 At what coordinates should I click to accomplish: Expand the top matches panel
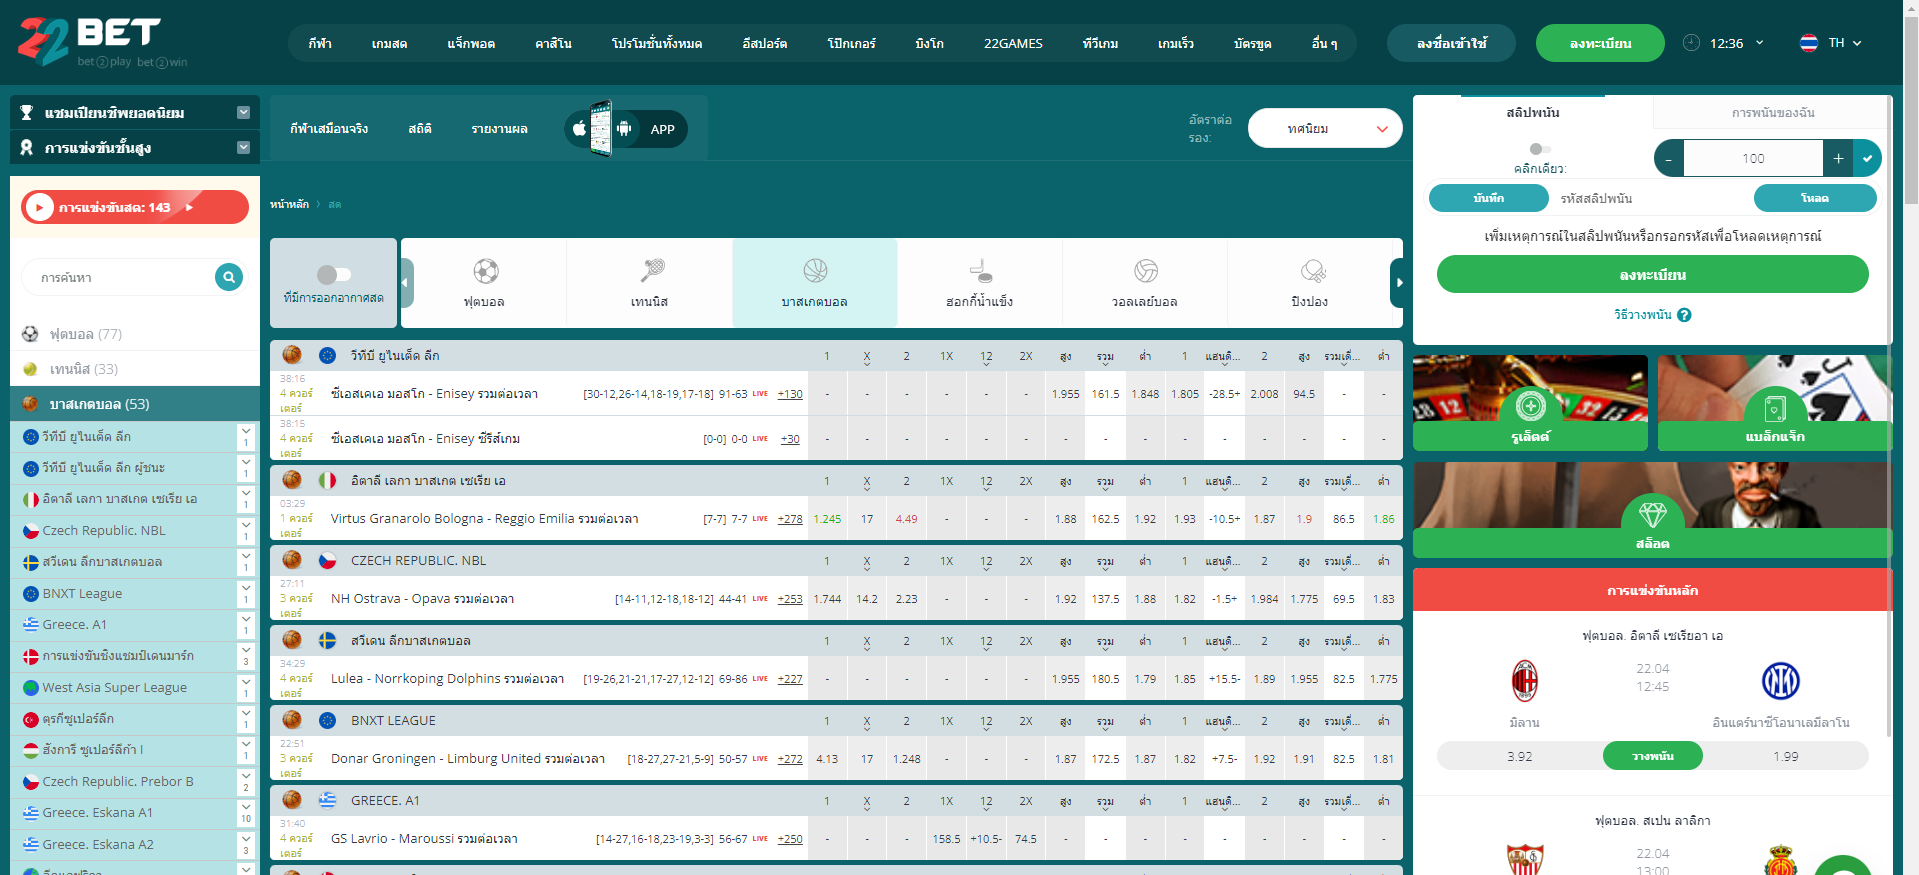tap(243, 148)
